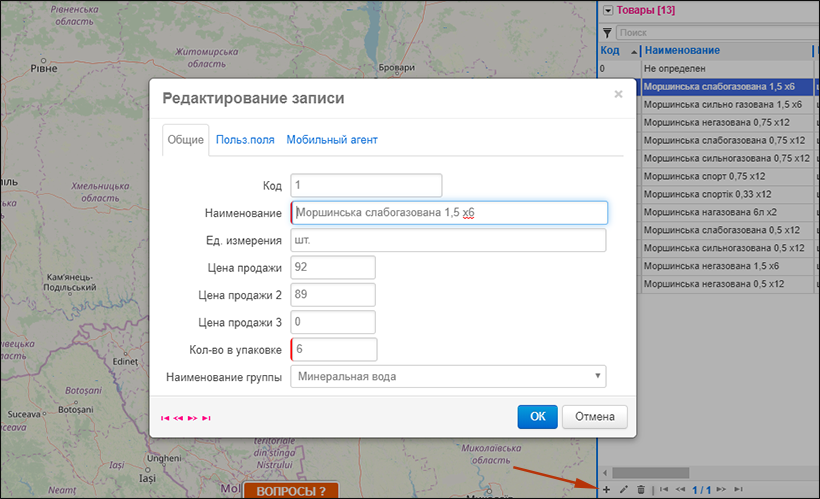The height and width of the screenshot is (499, 820).
Task: Select the Не определен row
Action: pos(709,69)
